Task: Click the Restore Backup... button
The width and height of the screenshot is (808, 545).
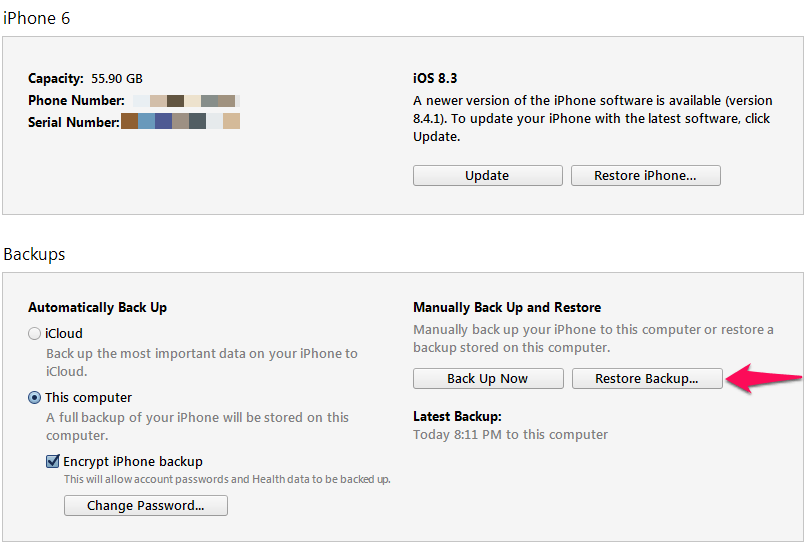Action: point(647,379)
